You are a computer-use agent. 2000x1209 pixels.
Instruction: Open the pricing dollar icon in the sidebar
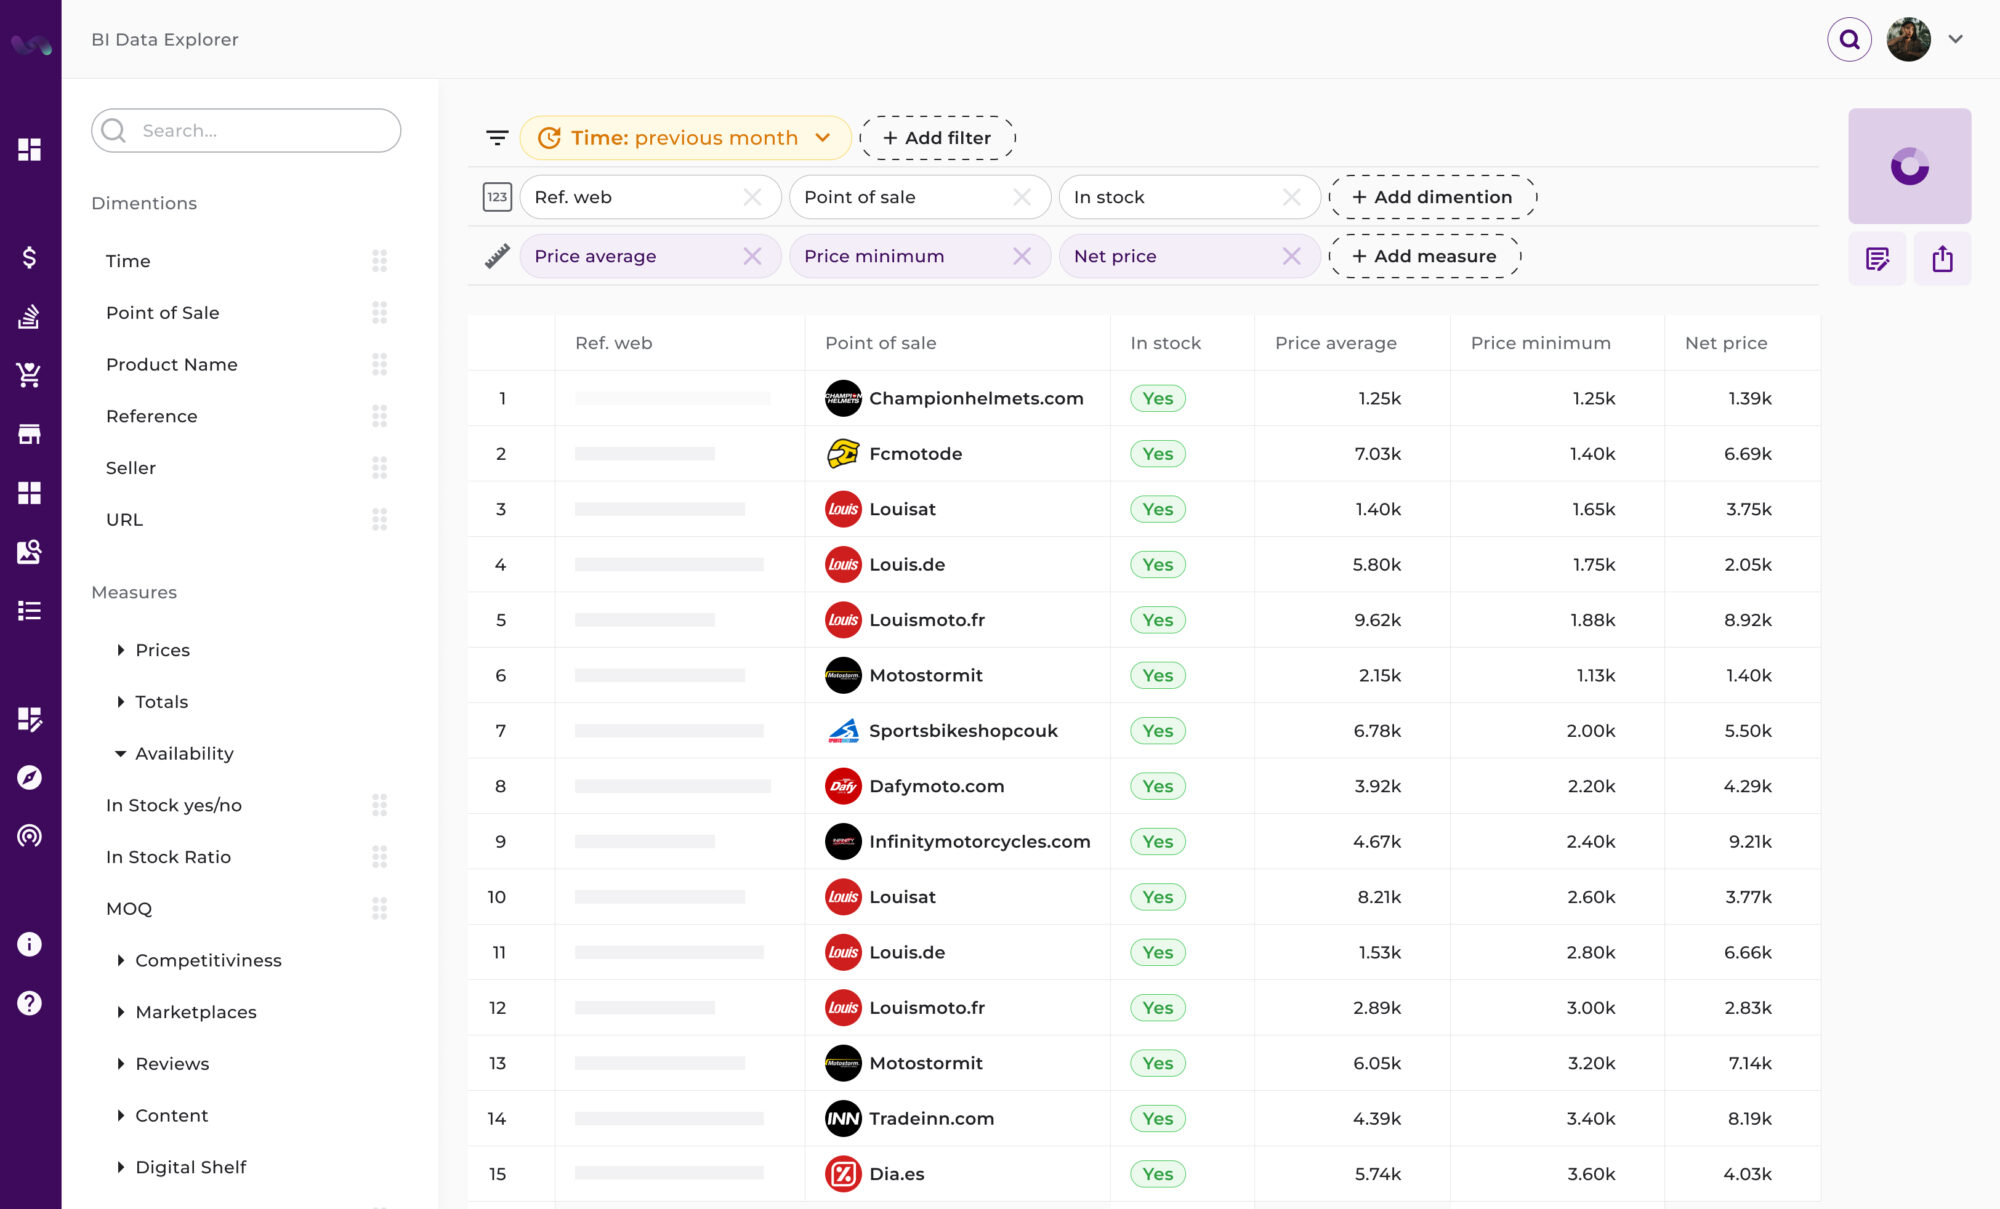[30, 257]
